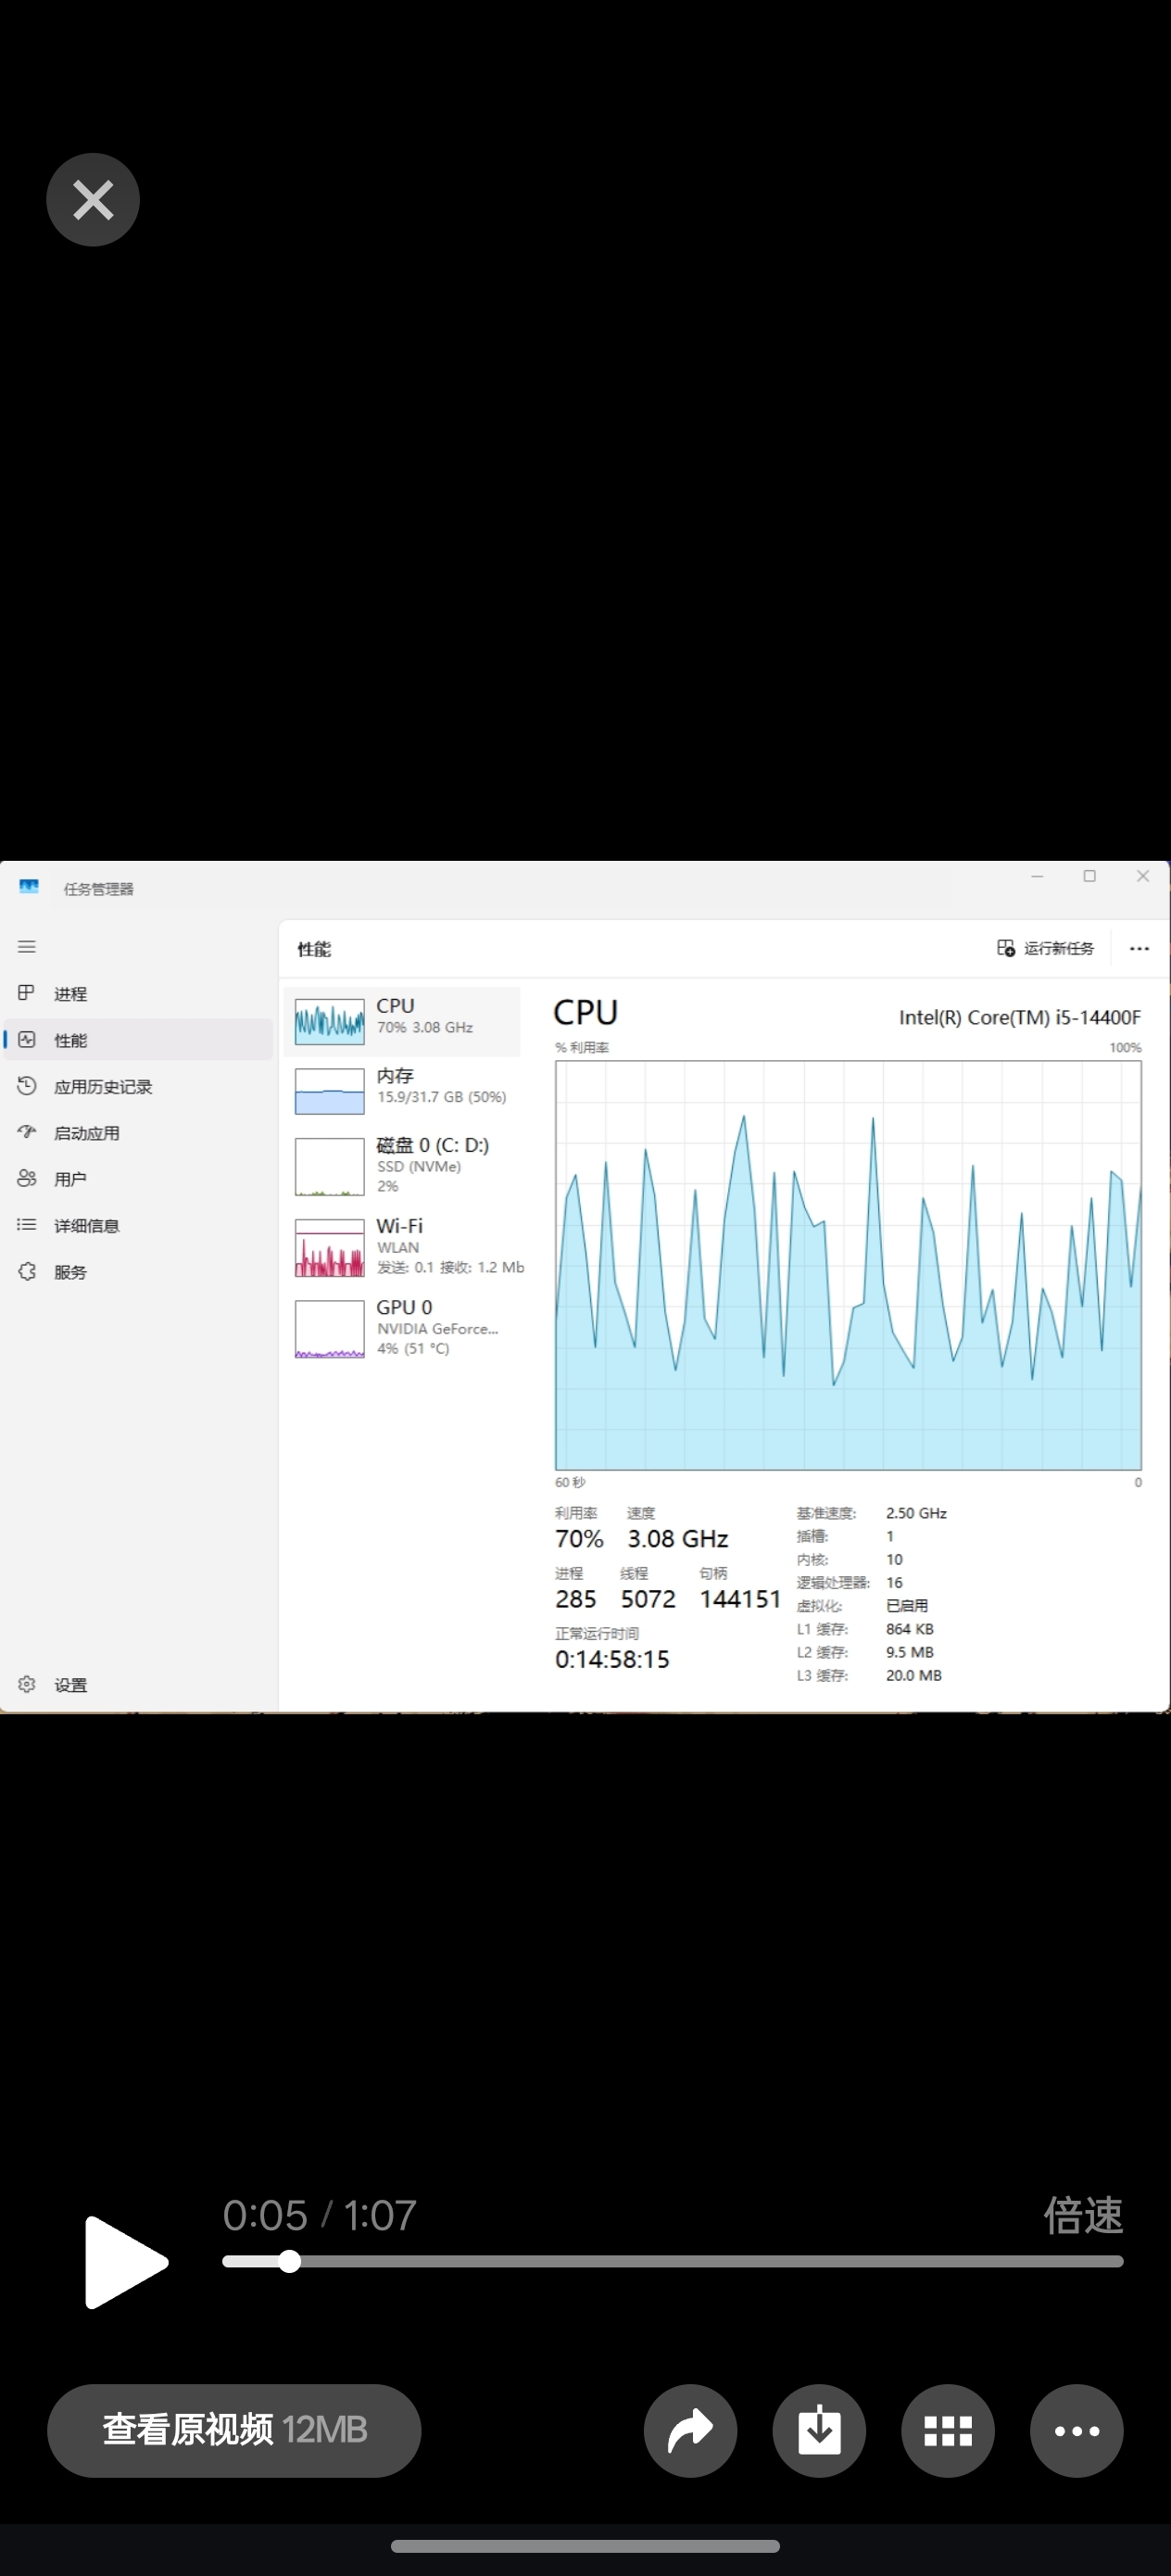Open the performance page three-dot menu
The height and width of the screenshot is (2576, 1171).
(1139, 948)
